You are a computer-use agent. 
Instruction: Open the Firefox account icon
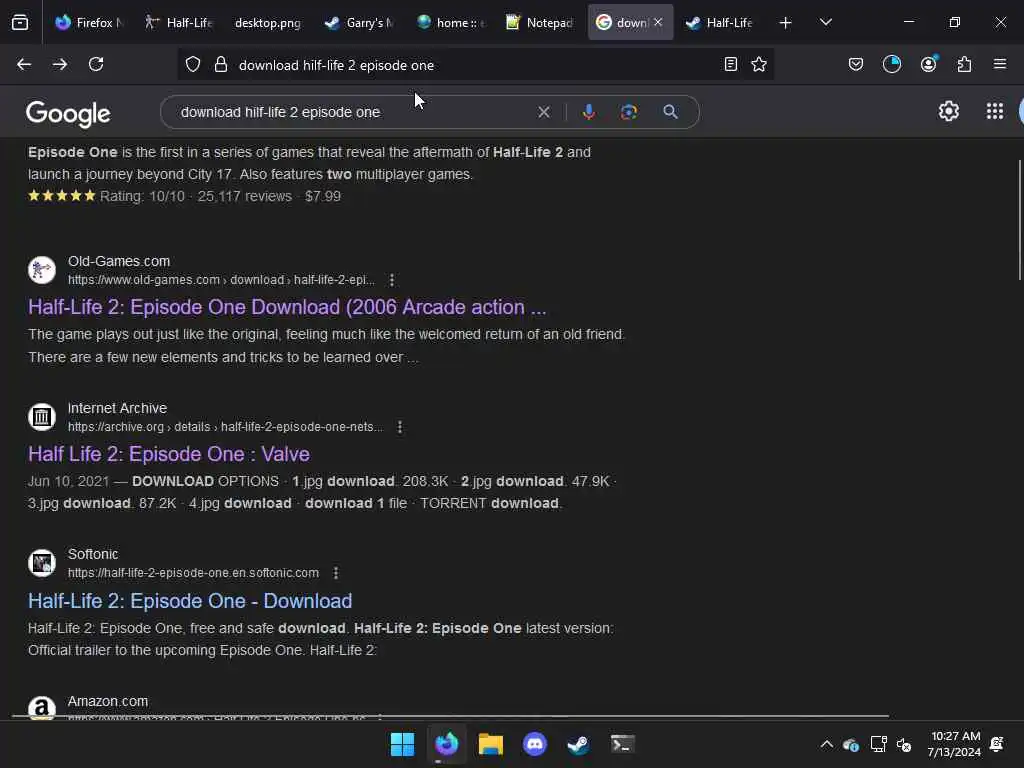click(x=929, y=64)
